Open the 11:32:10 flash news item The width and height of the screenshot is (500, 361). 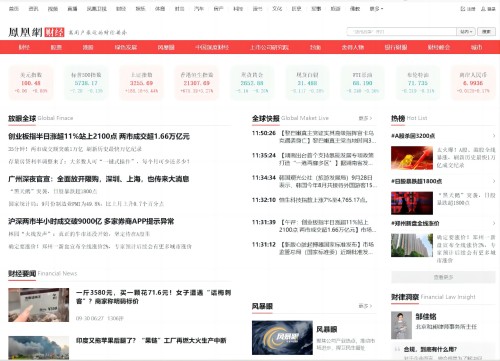[x=310, y=200]
